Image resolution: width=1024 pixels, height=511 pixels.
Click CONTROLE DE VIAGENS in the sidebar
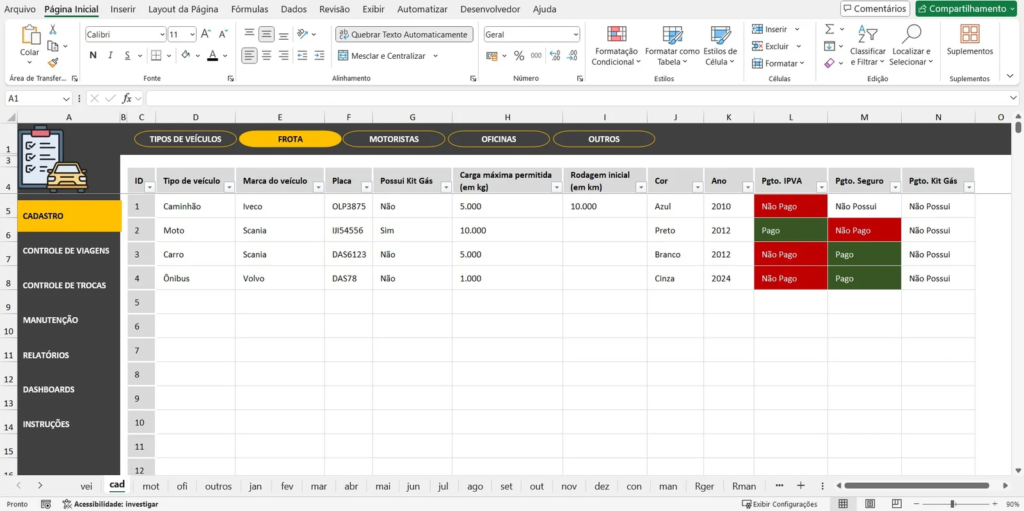point(66,250)
